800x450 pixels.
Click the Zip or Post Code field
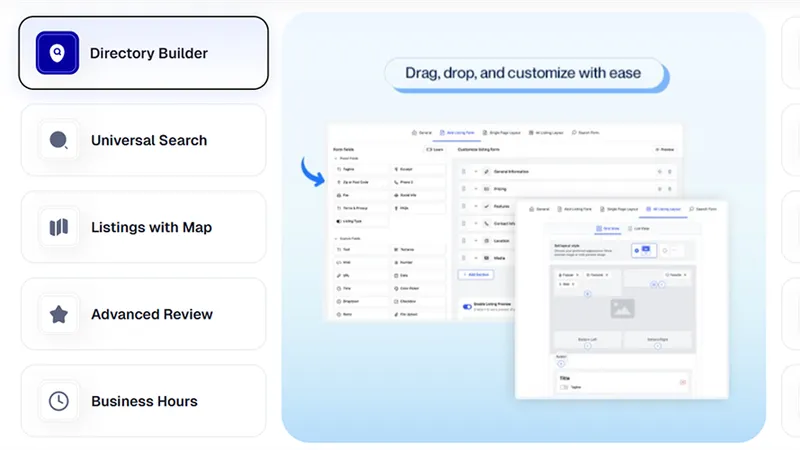tap(361, 182)
